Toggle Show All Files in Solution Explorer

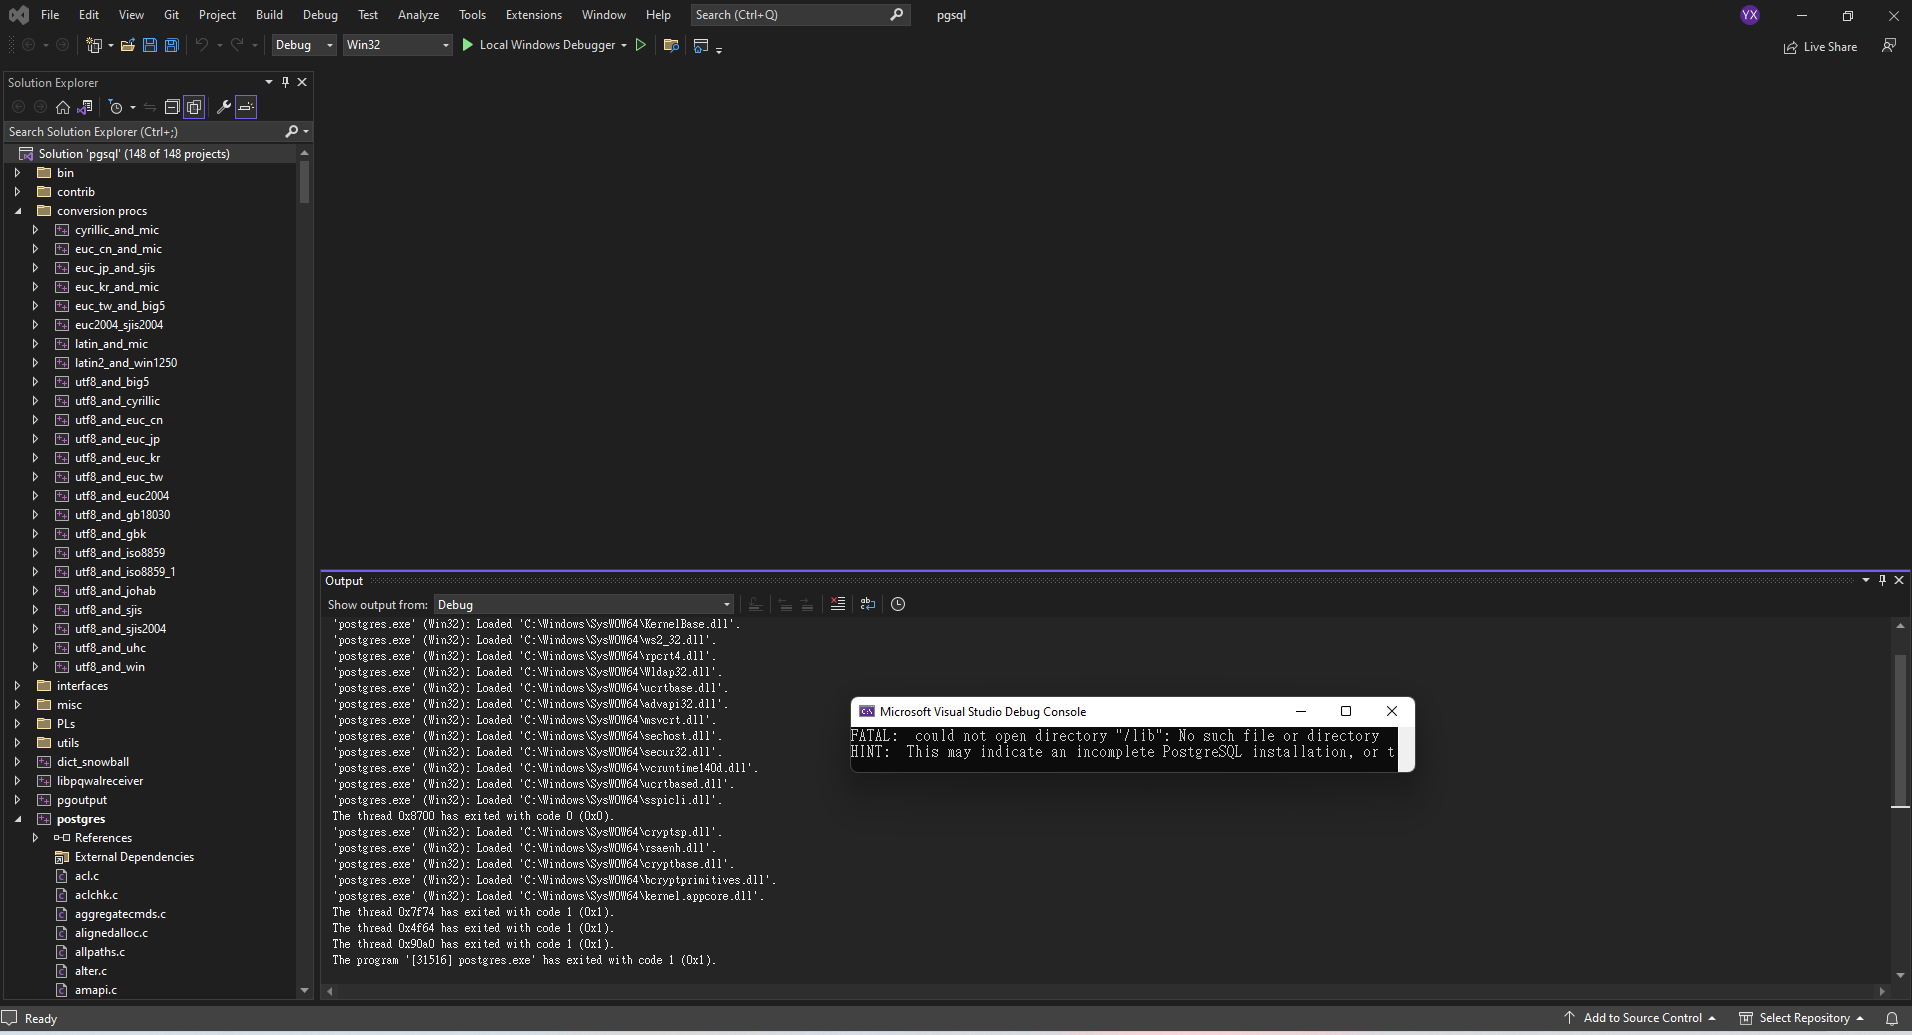[x=194, y=107]
